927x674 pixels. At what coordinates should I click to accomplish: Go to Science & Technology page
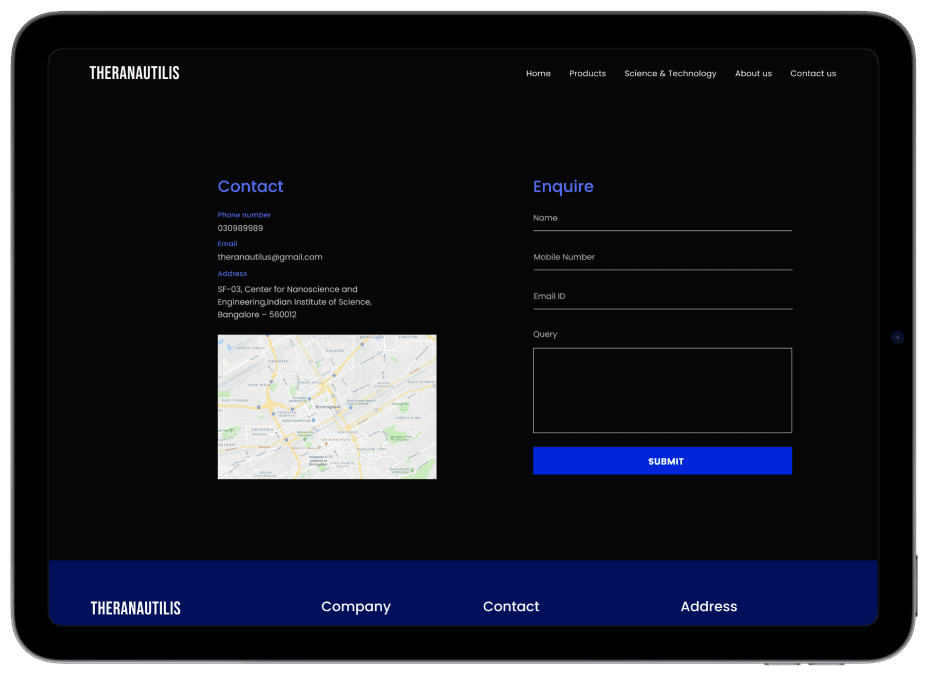coord(670,73)
